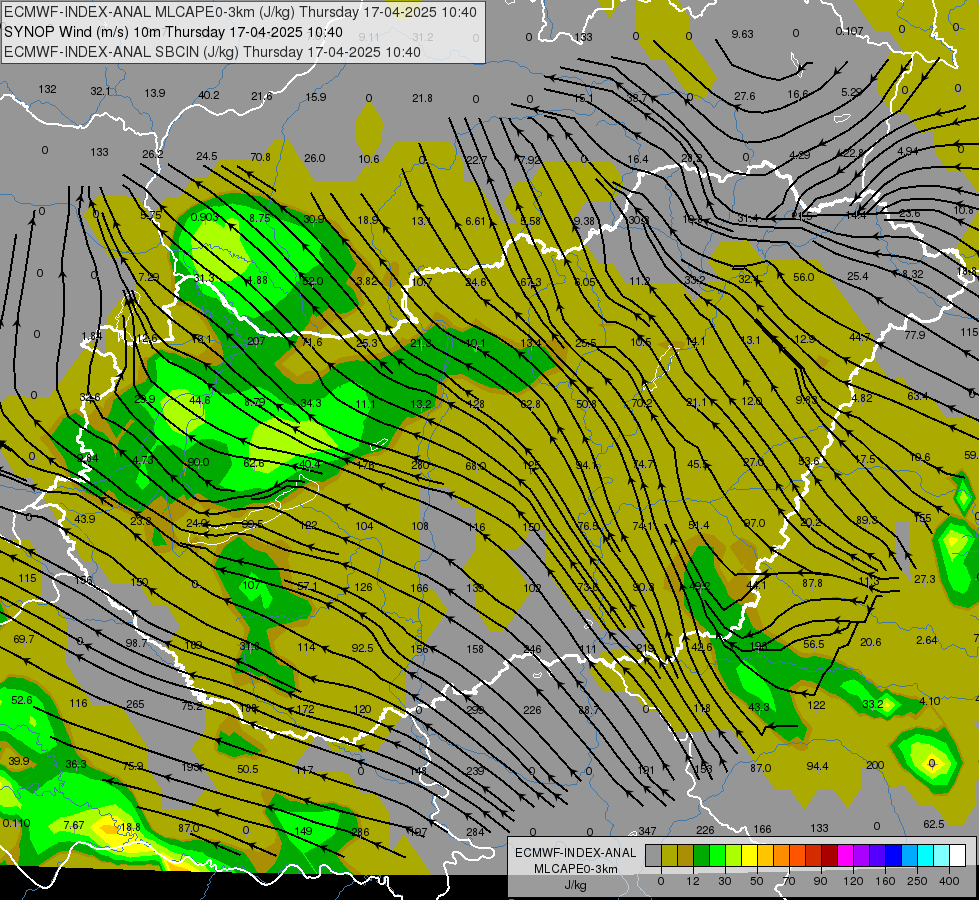Click the legend tick label 30
The width and height of the screenshot is (979, 900).
click(x=724, y=881)
